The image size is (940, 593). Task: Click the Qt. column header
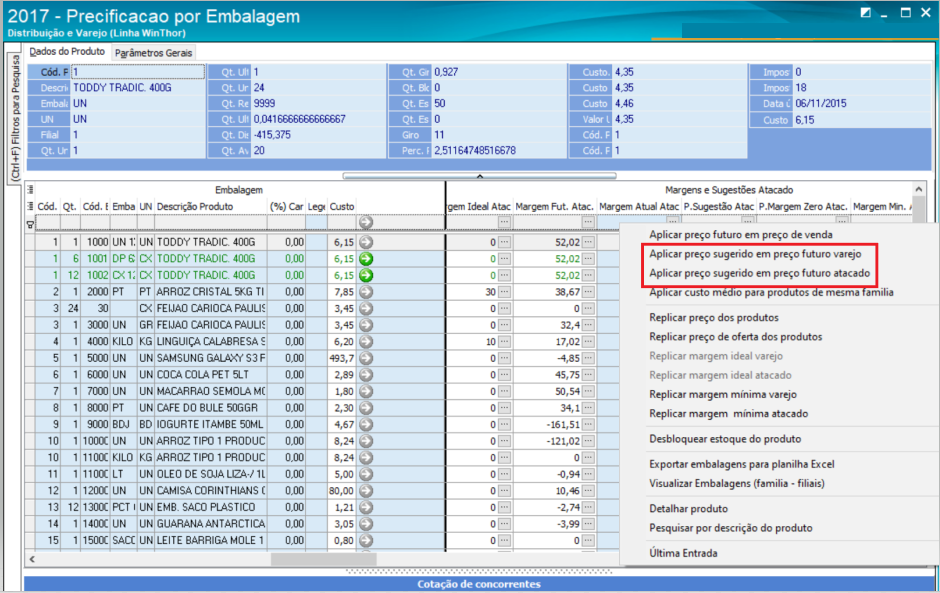[70, 206]
